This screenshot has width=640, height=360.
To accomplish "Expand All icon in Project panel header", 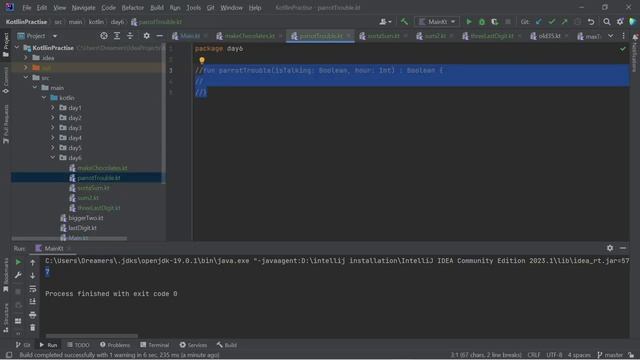I will click(117, 36).
